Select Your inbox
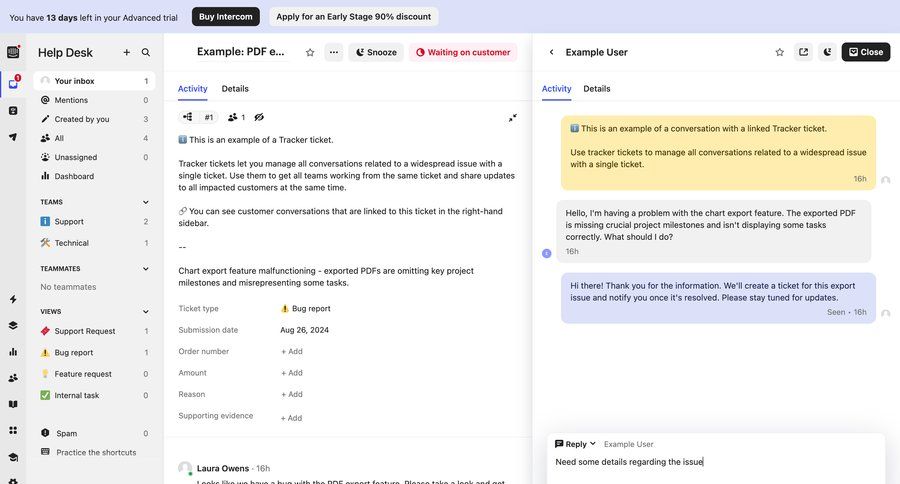Screen dimensions: 900x484 pos(94,81)
